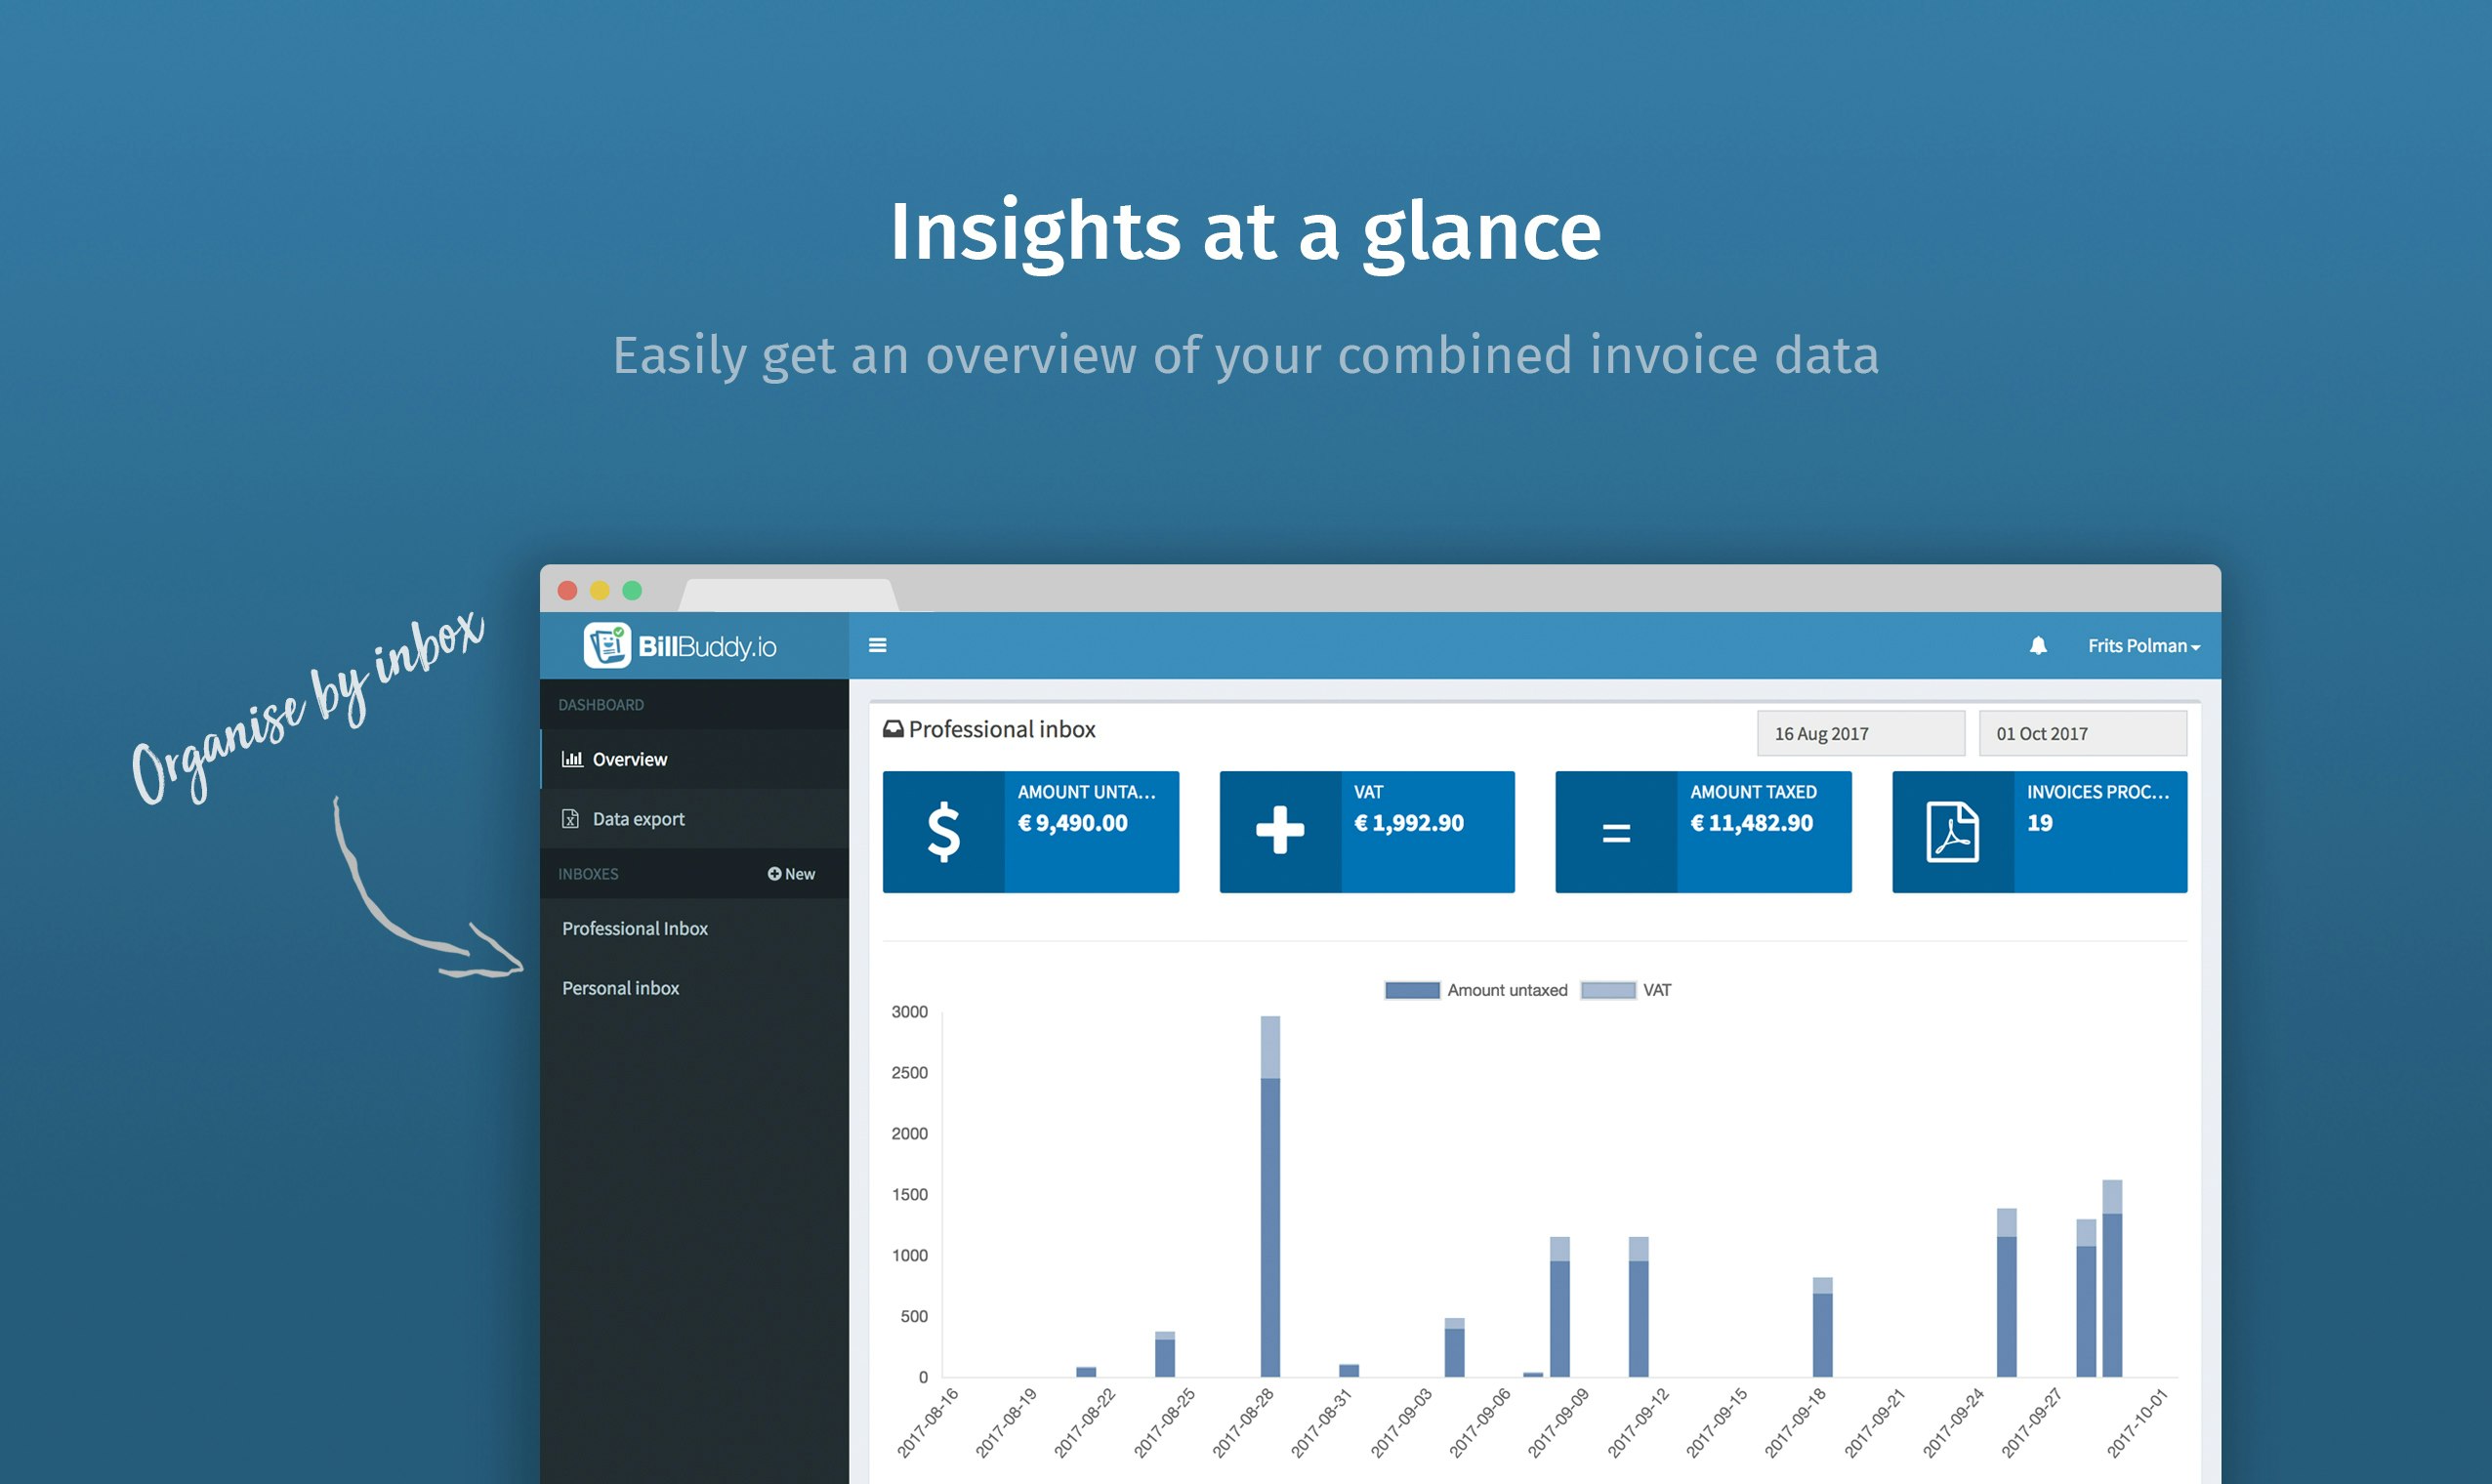
Task: Open notifications bell icon
Action: pyautogui.click(x=2037, y=646)
